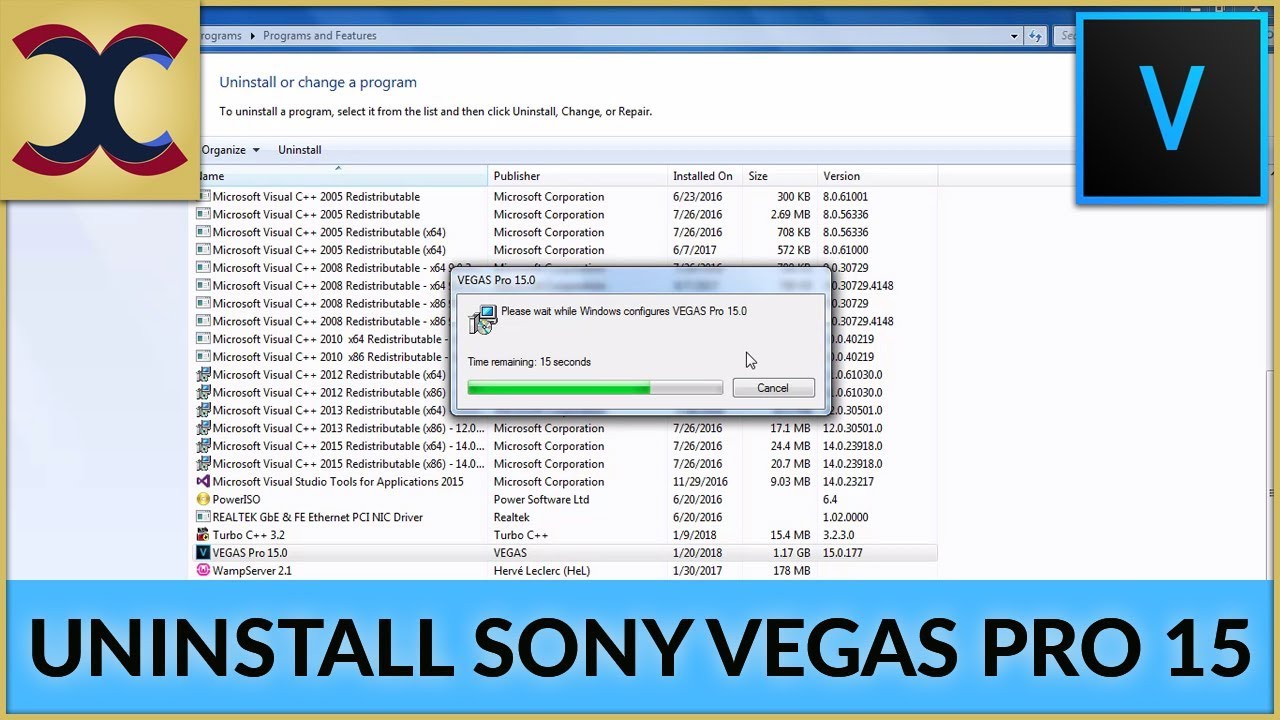
Task: Click the Uninstall or change a program heading
Action: (x=318, y=82)
